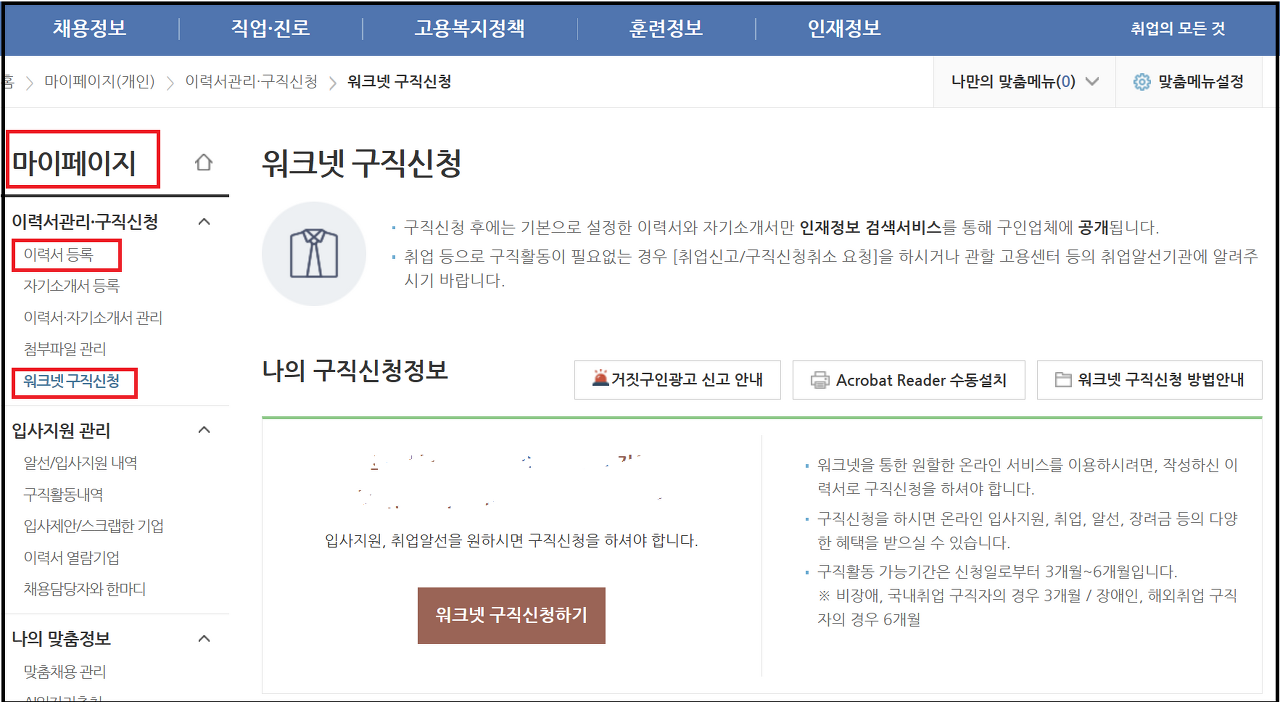Click the 이력서관리·구직신청 sidebar section header

84,222
